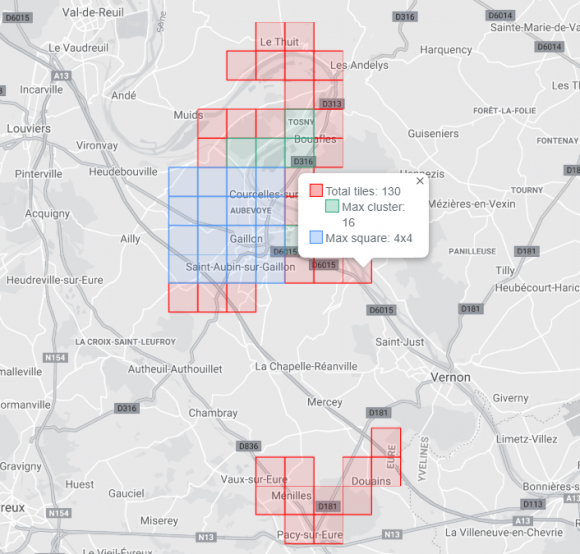Click the Louviers town label
Screen dimensions: 580x554
coord(29,128)
